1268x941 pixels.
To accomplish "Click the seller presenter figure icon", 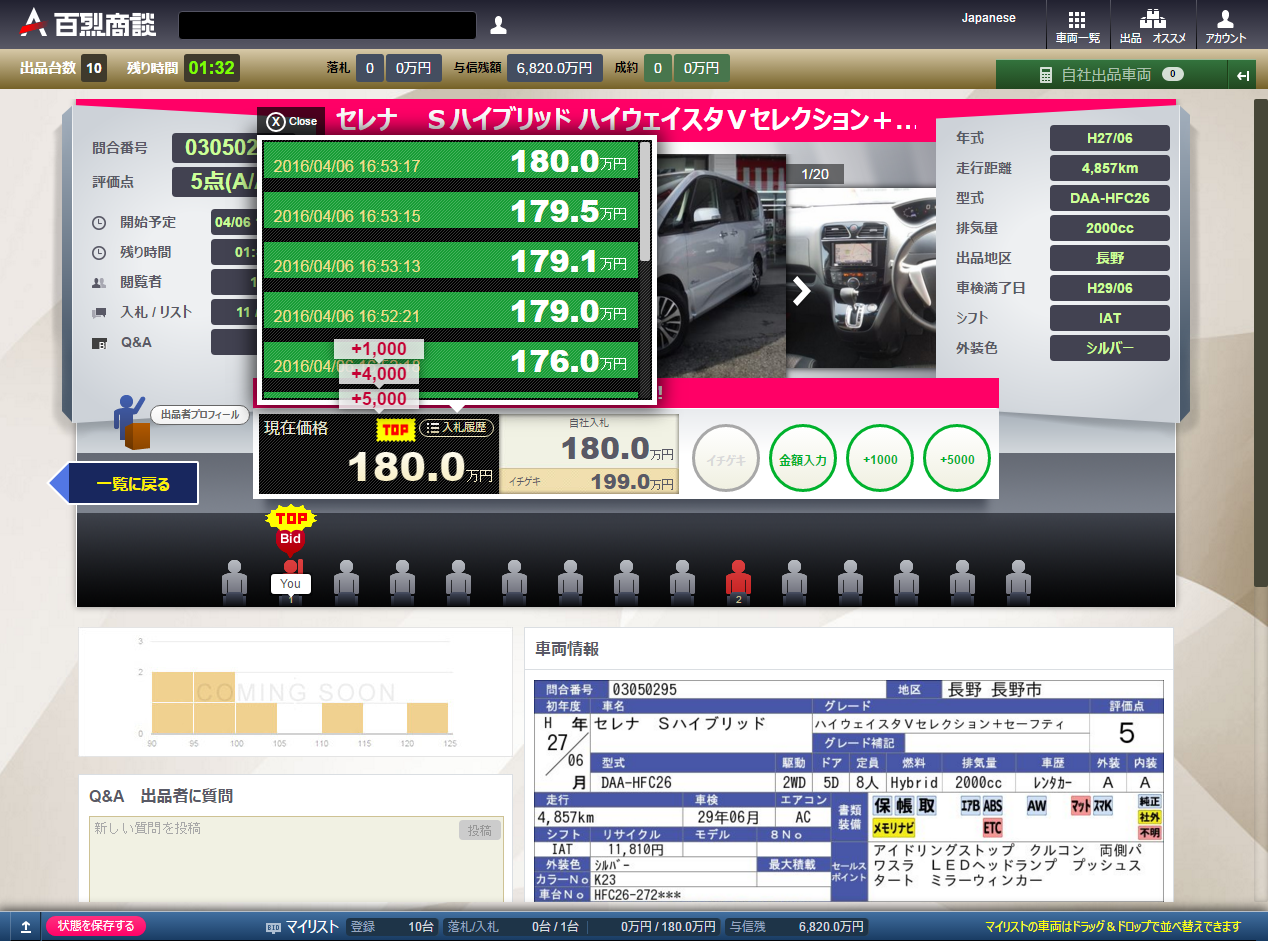I will pos(130,421).
